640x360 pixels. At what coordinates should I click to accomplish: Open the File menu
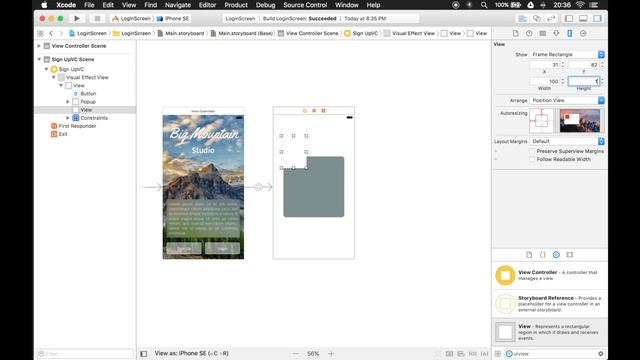89,5
